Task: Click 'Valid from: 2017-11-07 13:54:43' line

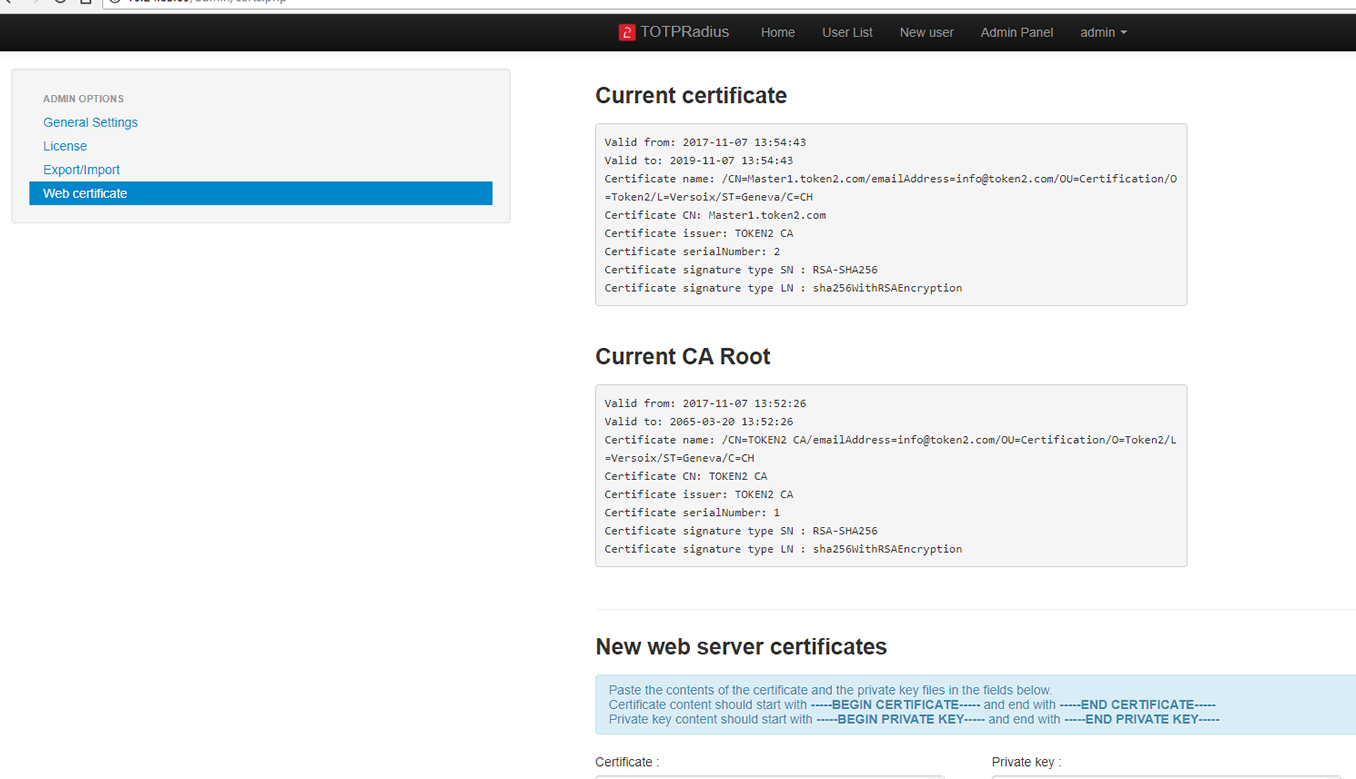Action: [x=705, y=142]
